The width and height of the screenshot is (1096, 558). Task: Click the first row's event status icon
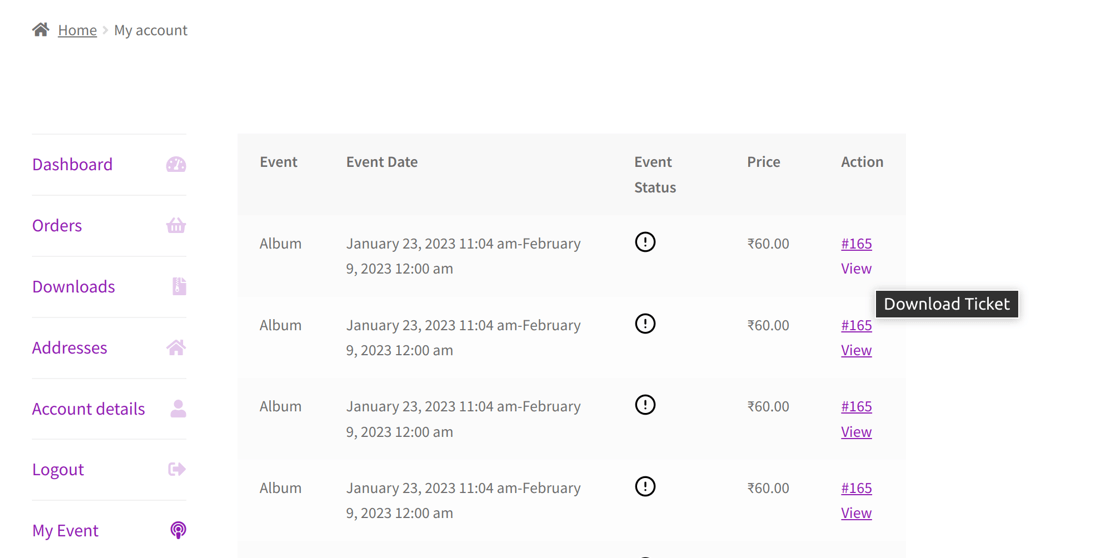[x=645, y=242]
